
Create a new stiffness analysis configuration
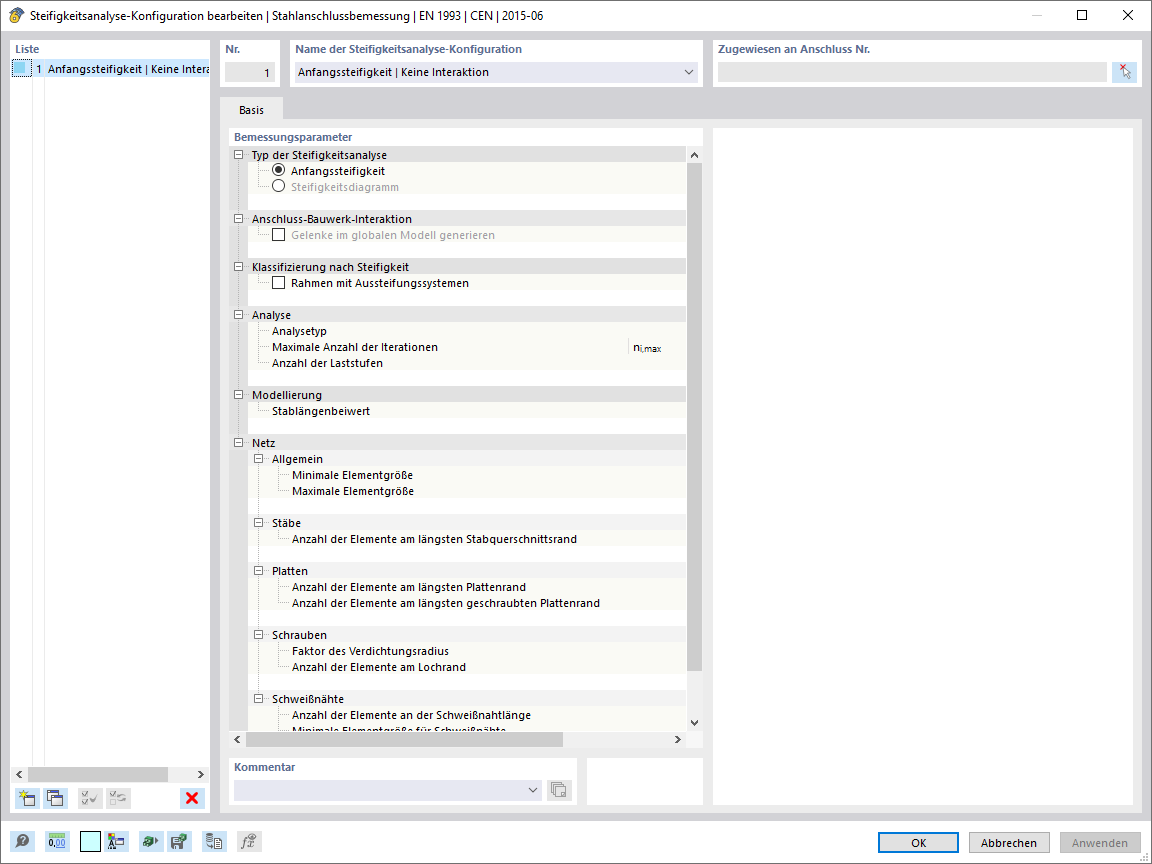(27, 798)
